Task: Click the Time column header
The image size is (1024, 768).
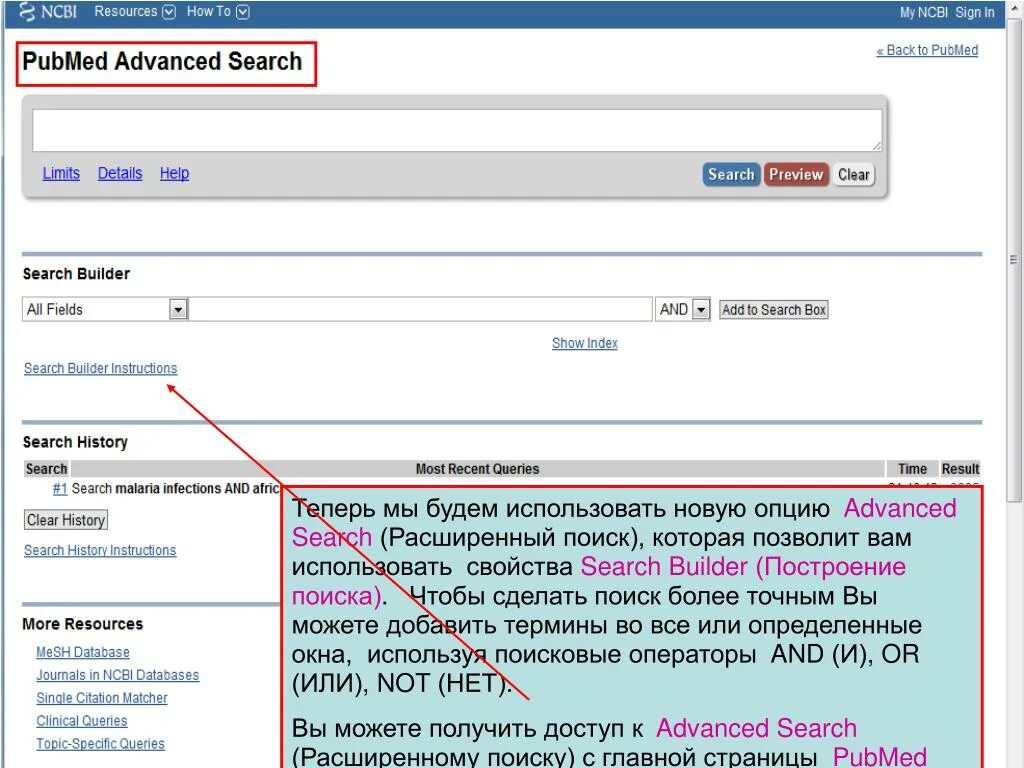Action: click(x=912, y=469)
